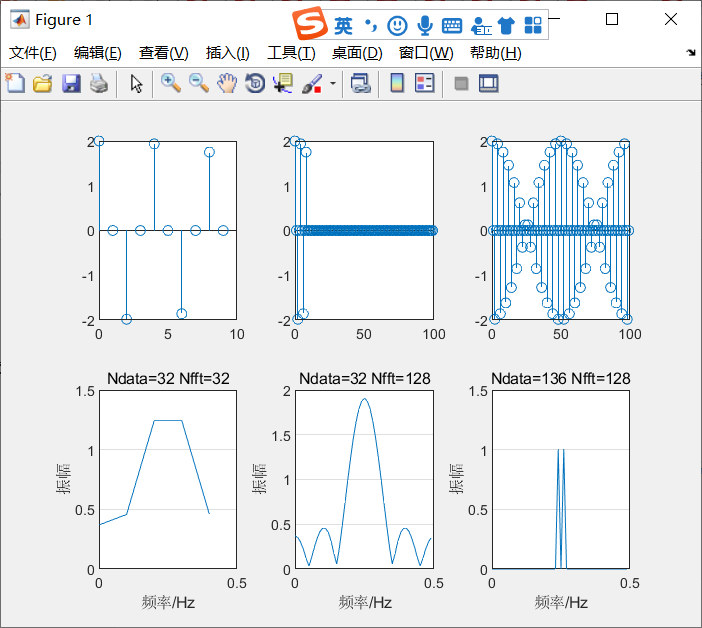
Task: Open the 窗口(W) menu
Action: point(426,53)
